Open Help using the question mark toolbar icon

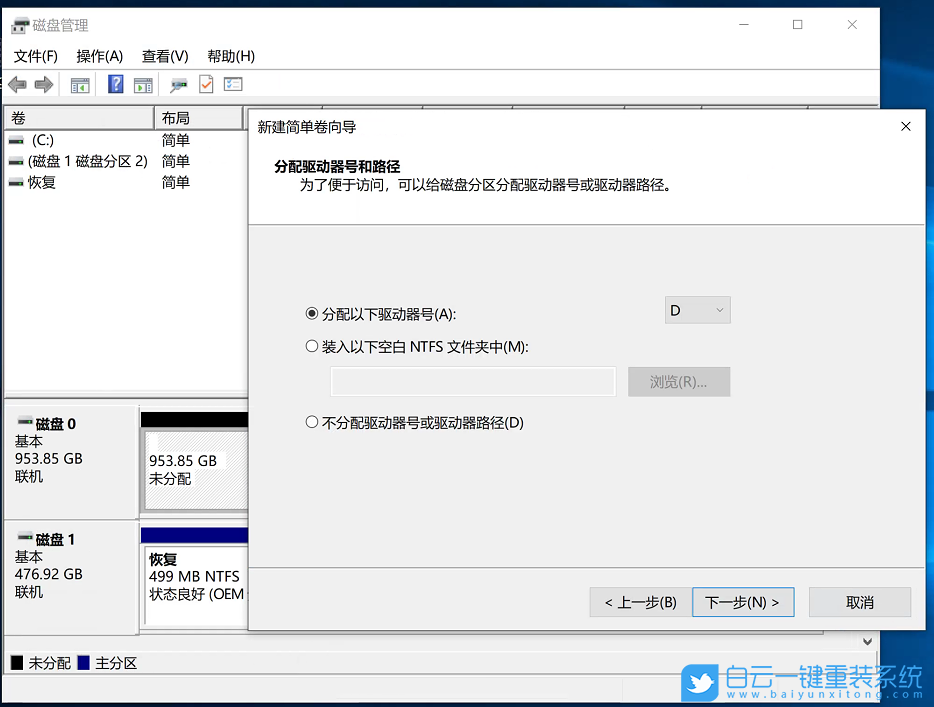point(115,84)
